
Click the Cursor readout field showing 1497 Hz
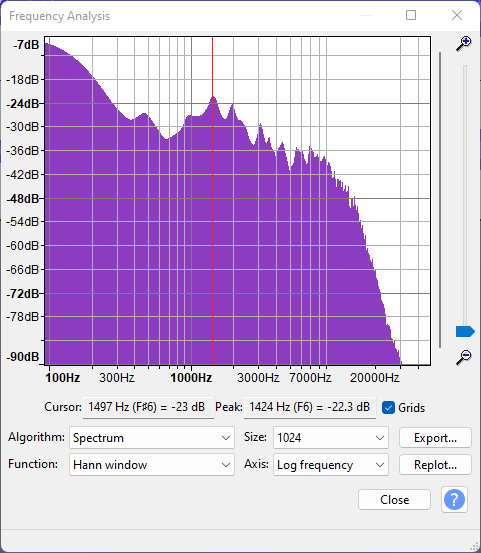[148, 407]
